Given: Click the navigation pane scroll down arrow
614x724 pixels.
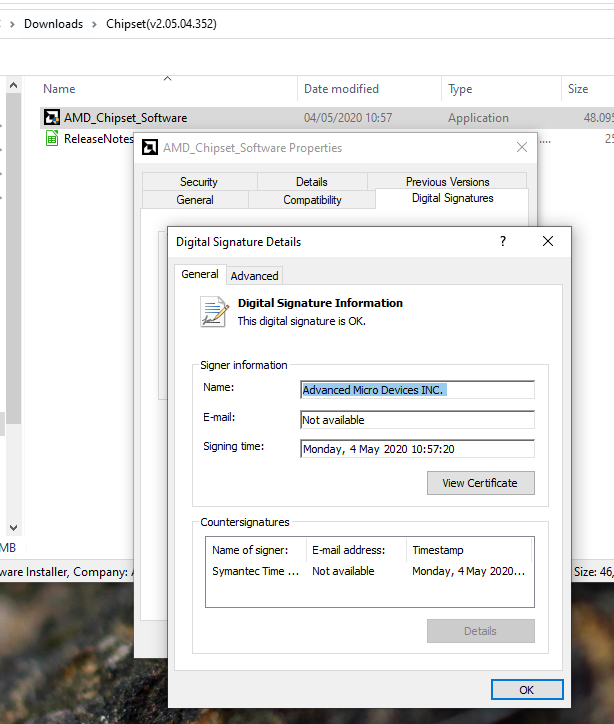Looking at the screenshot, I should [13, 527].
